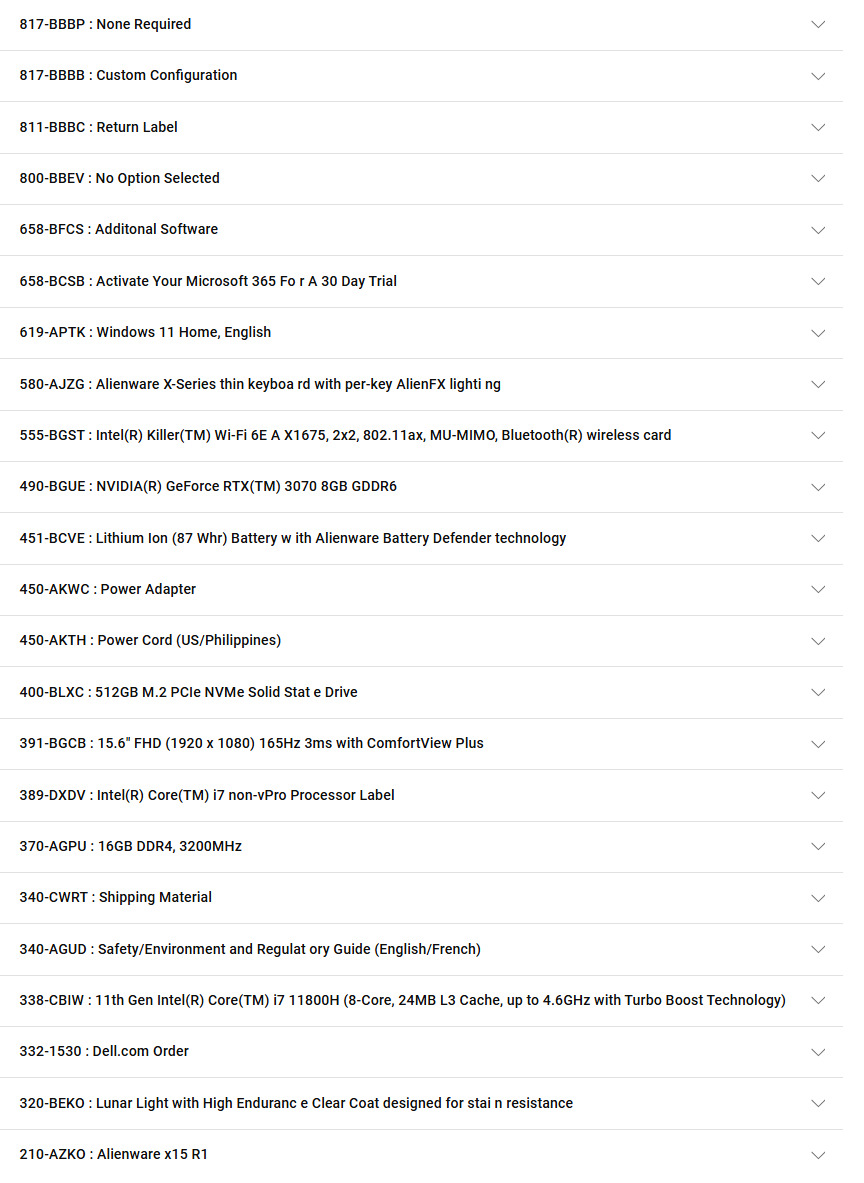Screen dimensions: 864x1183
Task: Click the 800-BBEV No Option Selected label
Action: (120, 178)
